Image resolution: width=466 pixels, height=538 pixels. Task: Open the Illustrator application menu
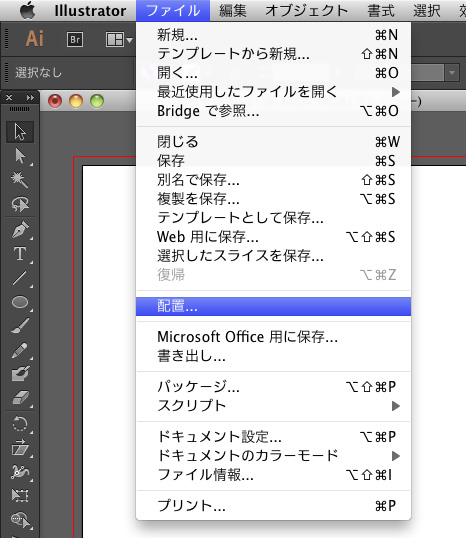point(90,11)
